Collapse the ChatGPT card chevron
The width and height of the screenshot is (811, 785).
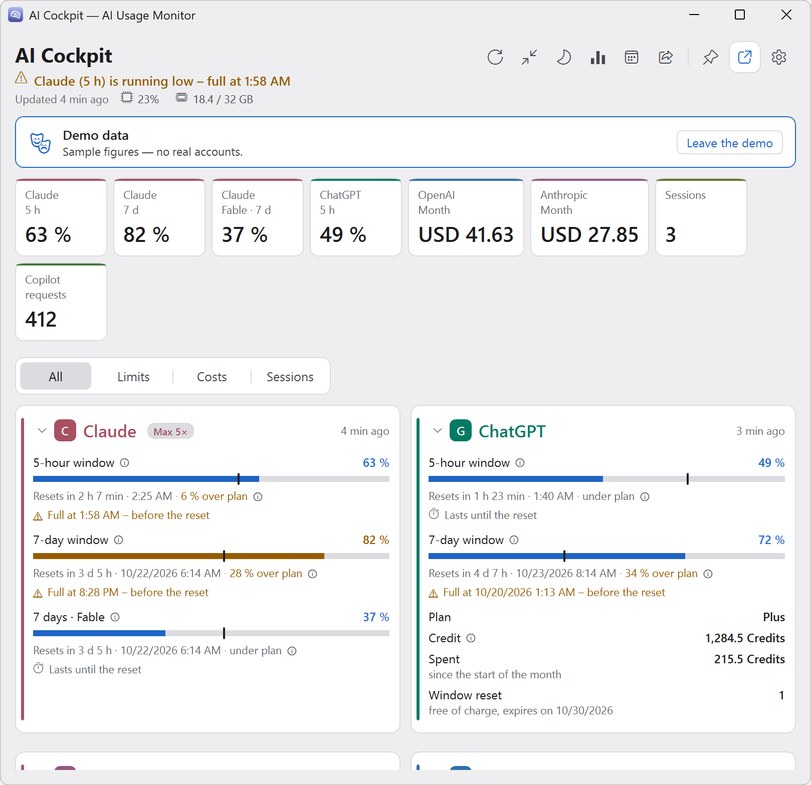tap(437, 430)
